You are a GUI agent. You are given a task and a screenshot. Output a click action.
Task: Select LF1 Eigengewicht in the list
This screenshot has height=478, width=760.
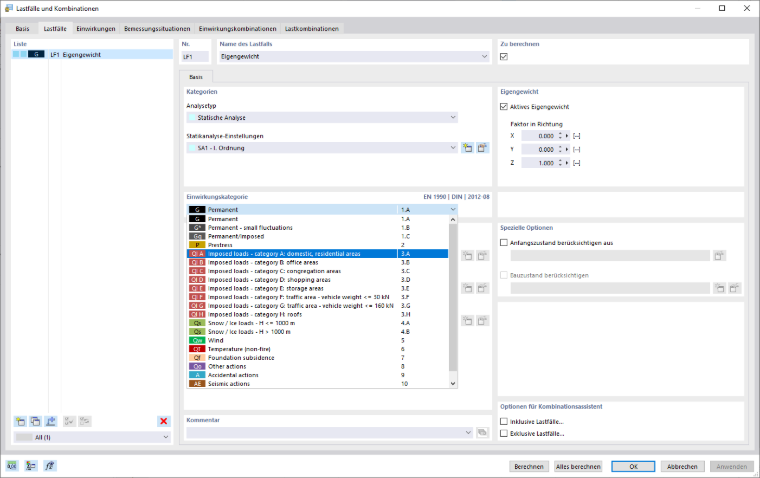coord(92,54)
